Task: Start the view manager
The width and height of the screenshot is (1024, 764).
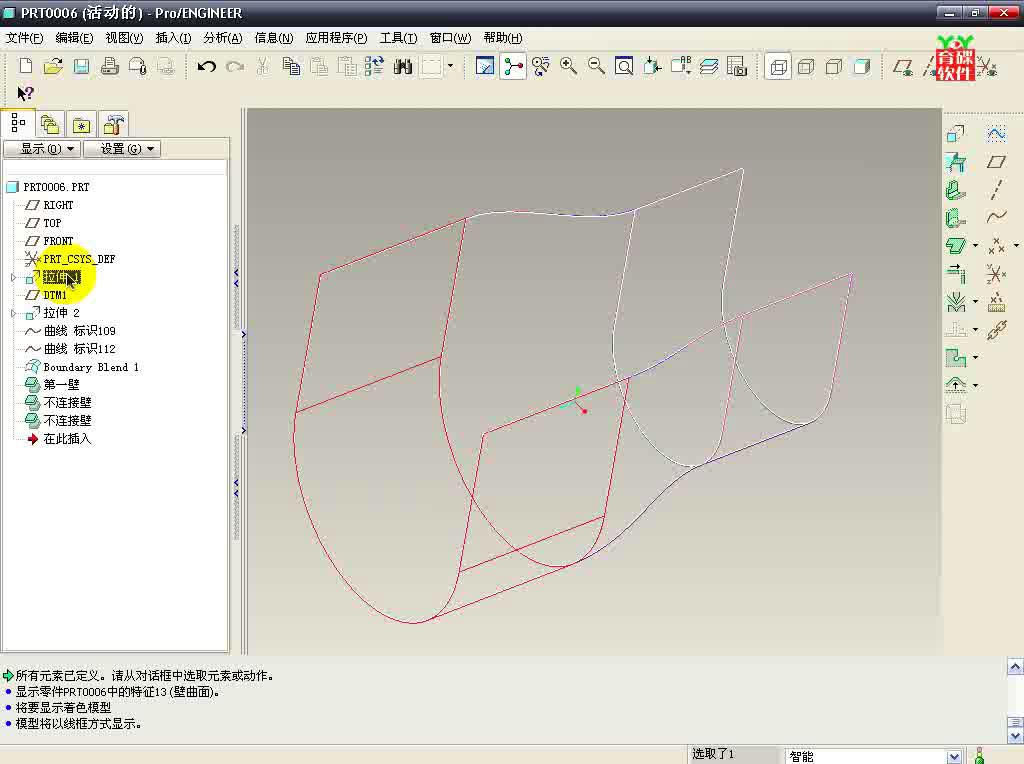Action: pos(737,66)
